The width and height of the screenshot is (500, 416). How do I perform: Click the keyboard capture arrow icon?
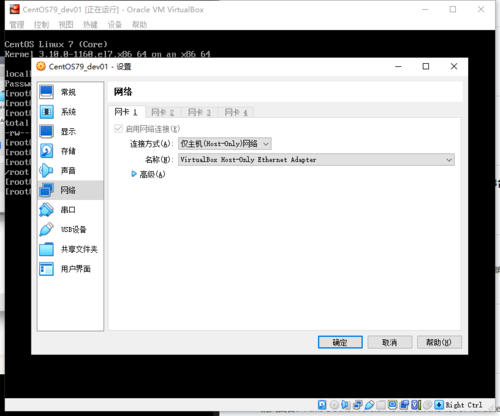439,405
